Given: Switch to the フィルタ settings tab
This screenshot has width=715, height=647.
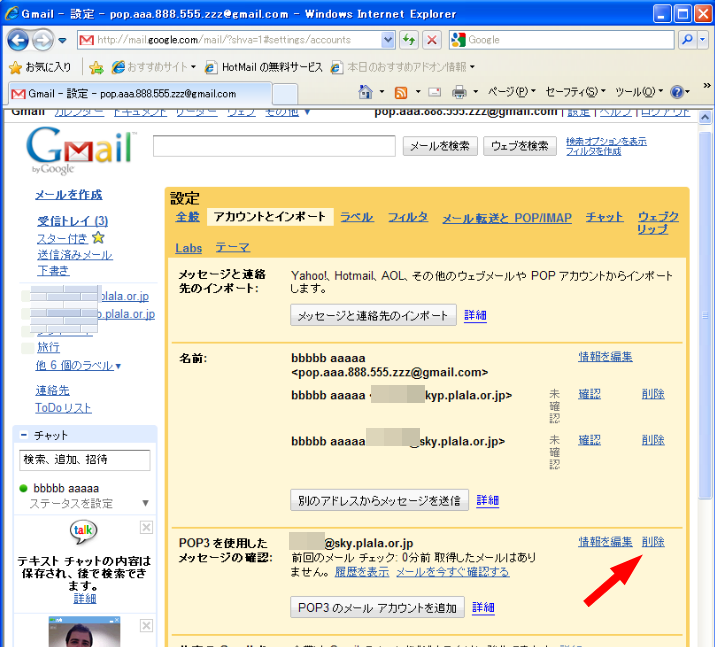Looking at the screenshot, I should (408, 217).
